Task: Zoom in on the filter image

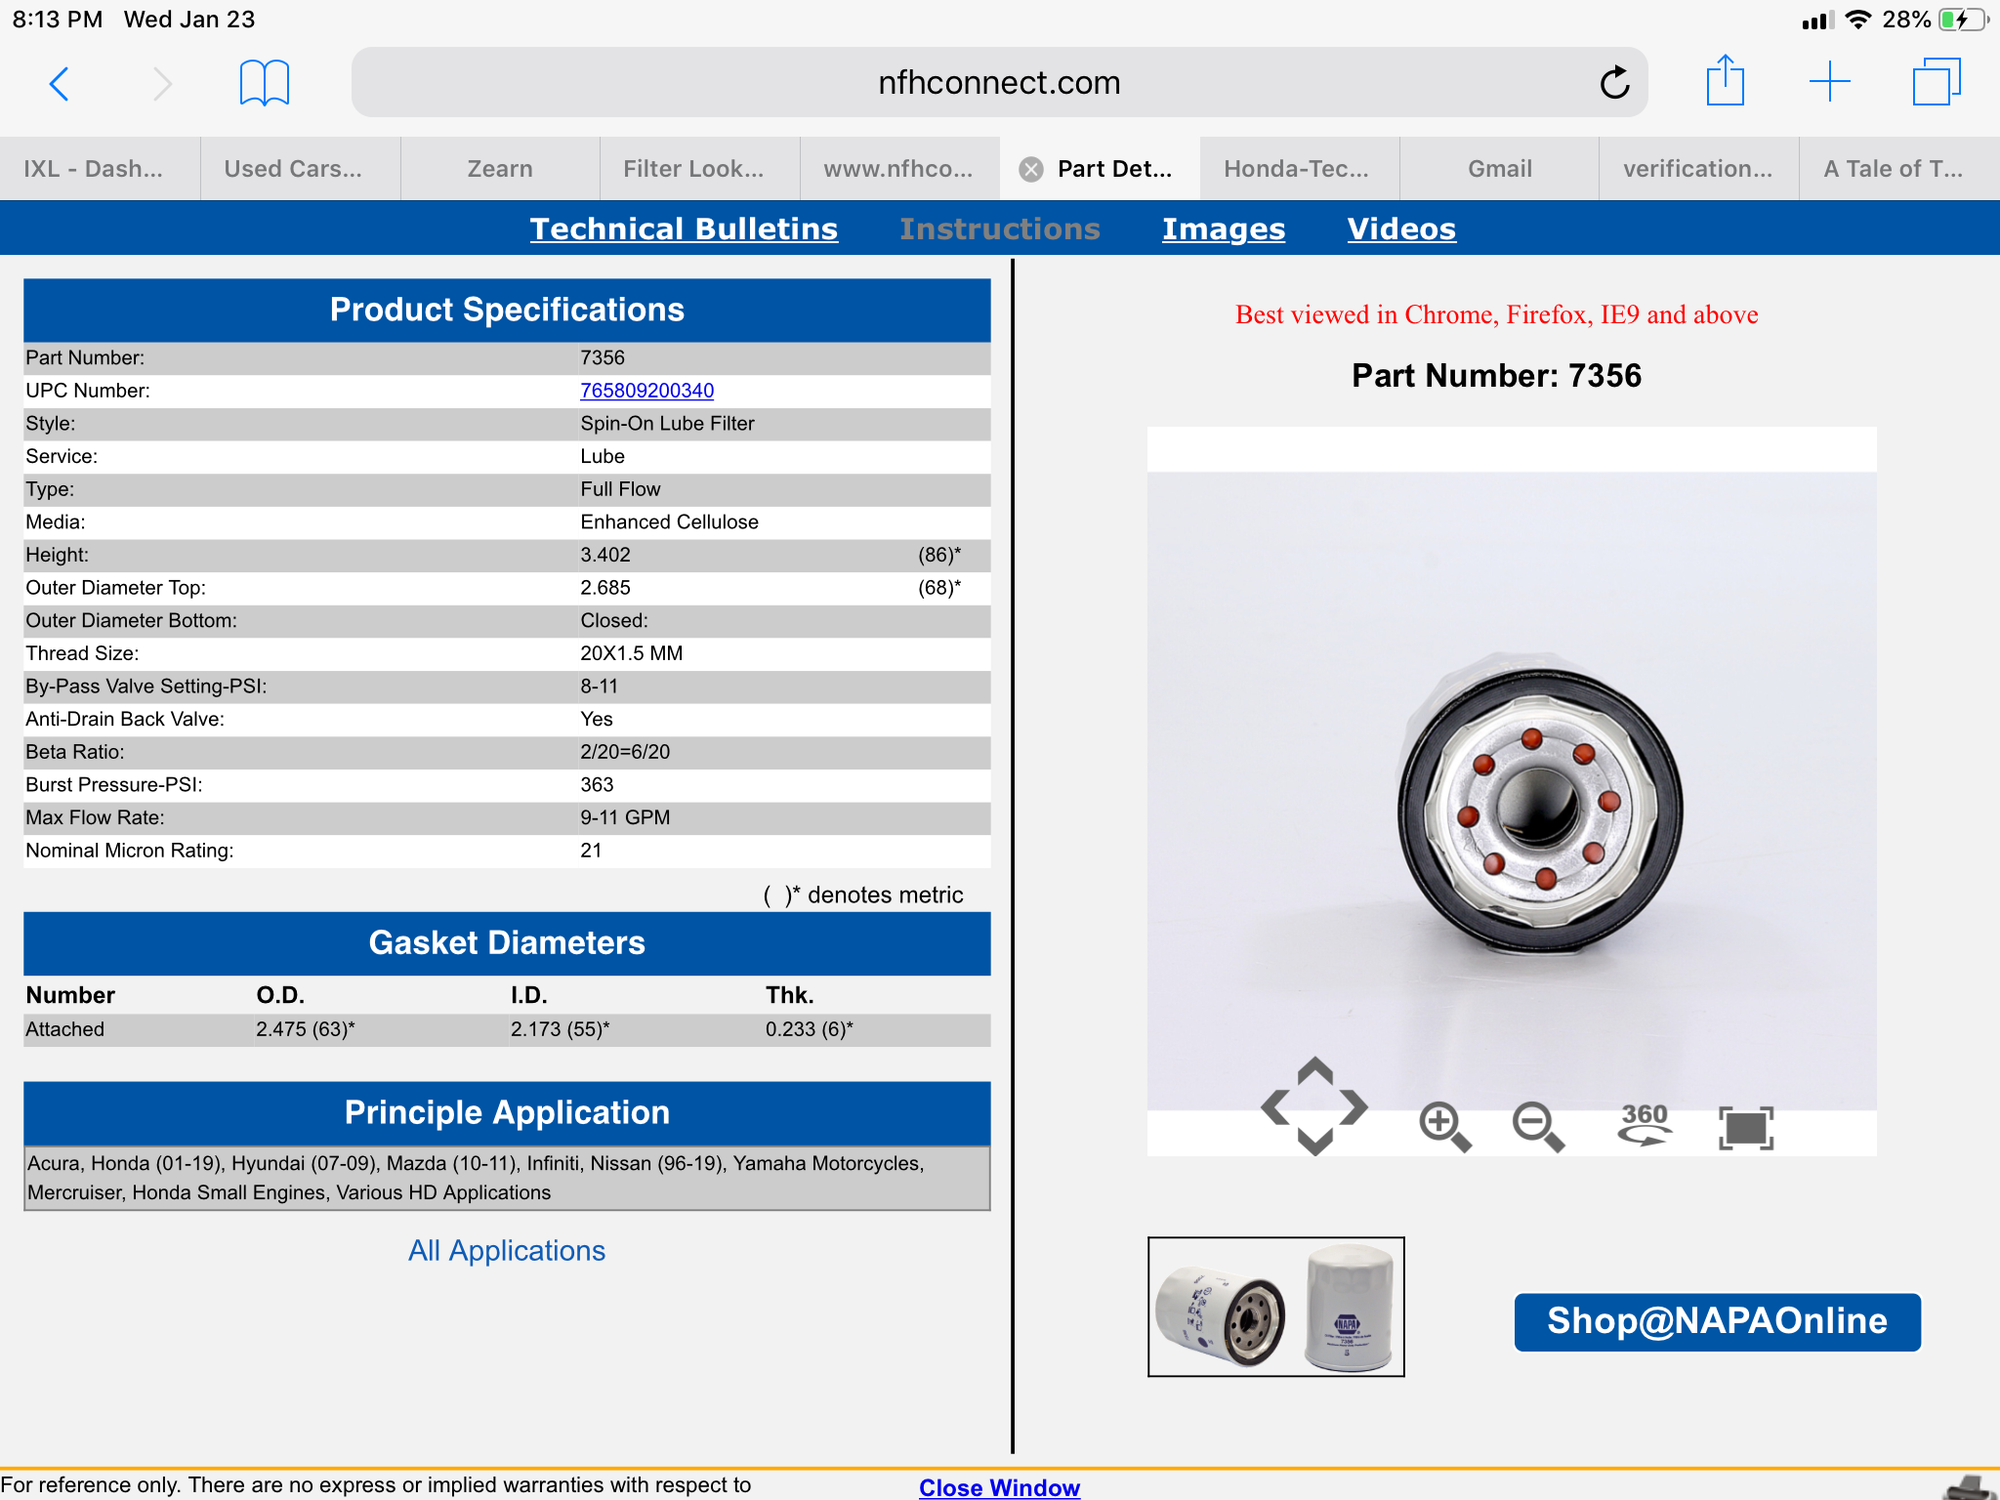Action: (1444, 1127)
